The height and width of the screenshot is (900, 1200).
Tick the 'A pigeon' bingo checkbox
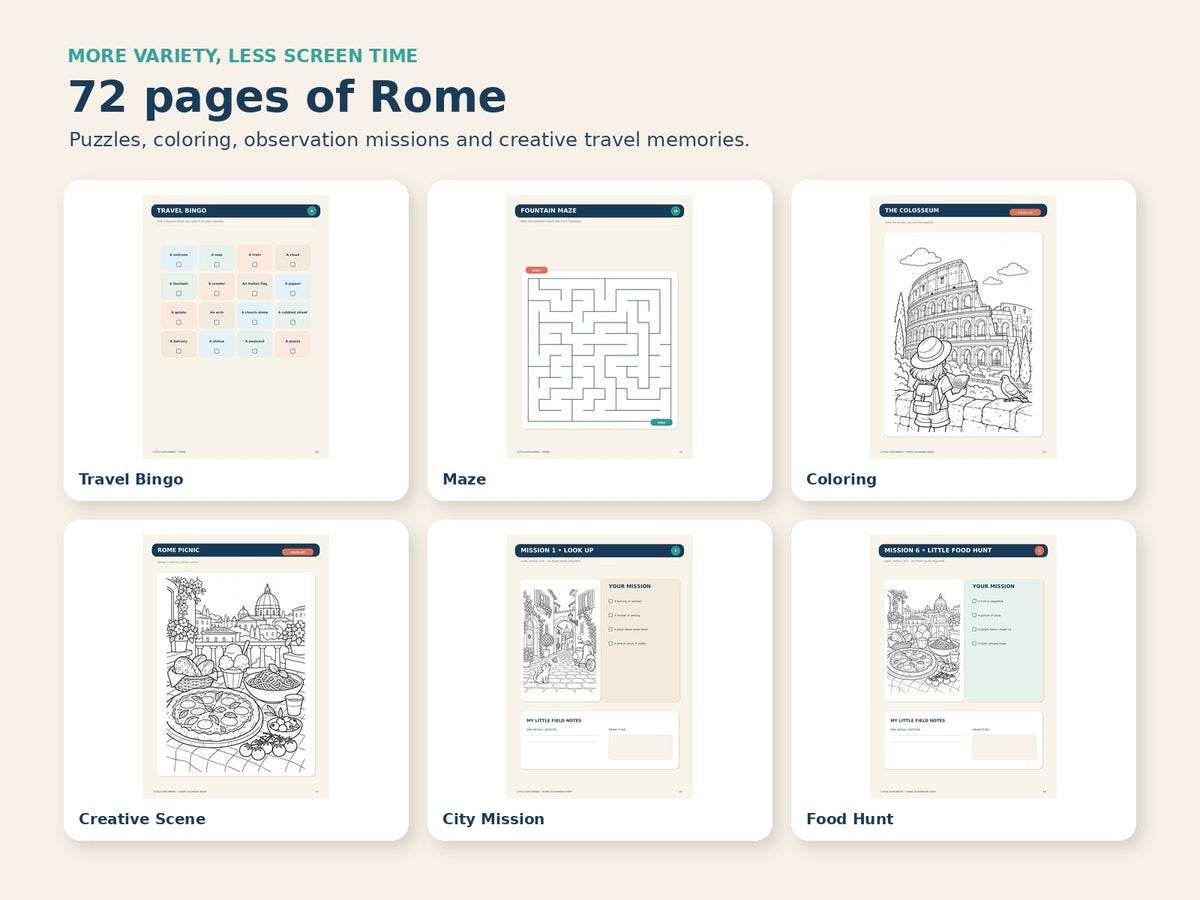(x=293, y=293)
